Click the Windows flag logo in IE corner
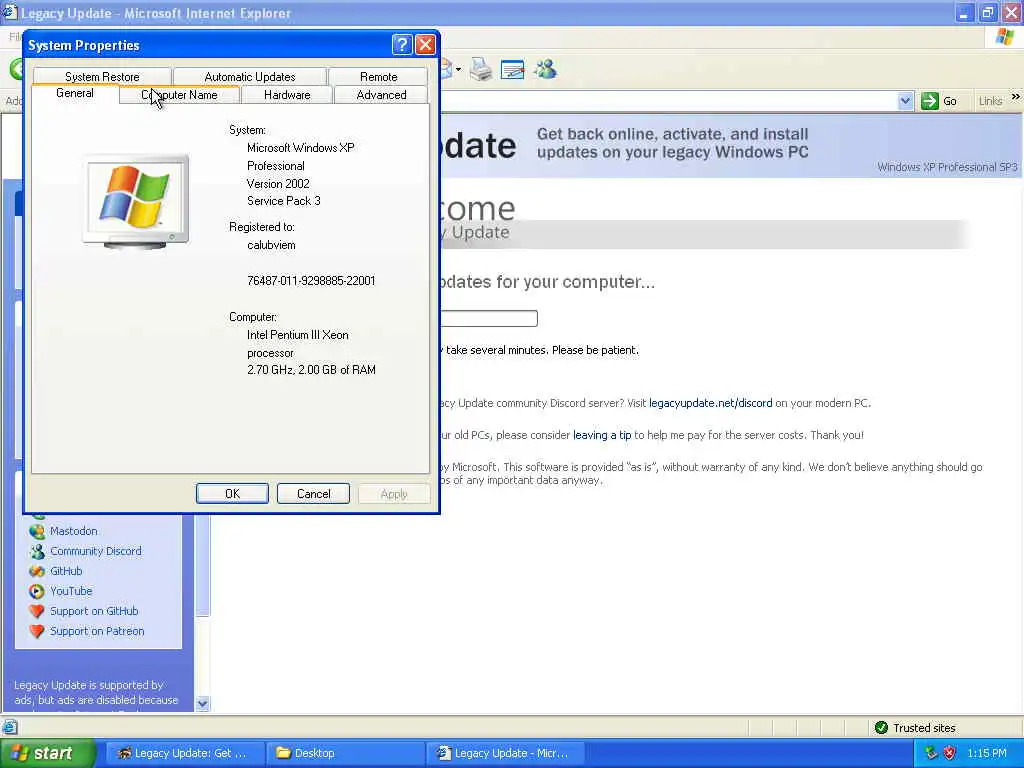The height and width of the screenshot is (768, 1024). point(1005,37)
